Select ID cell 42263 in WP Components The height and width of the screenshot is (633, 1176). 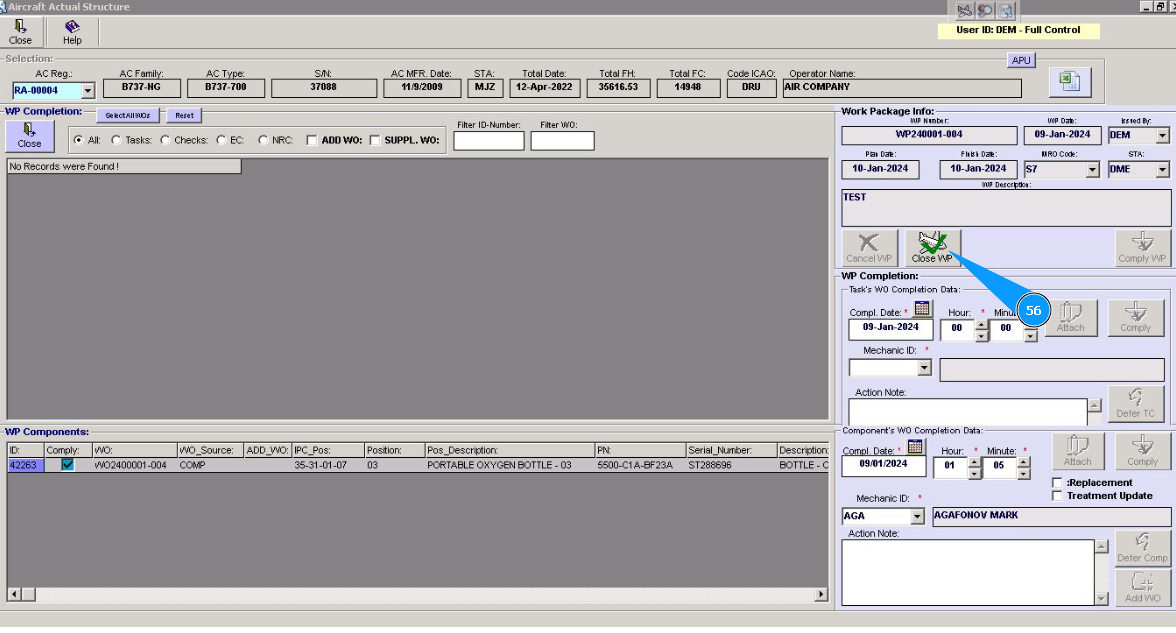26,465
